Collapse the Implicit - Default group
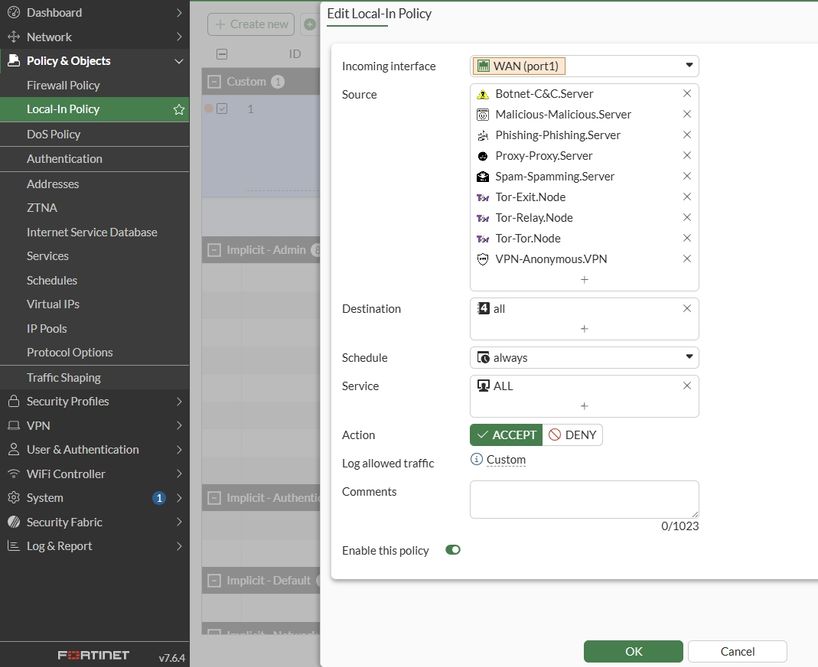 tap(214, 580)
